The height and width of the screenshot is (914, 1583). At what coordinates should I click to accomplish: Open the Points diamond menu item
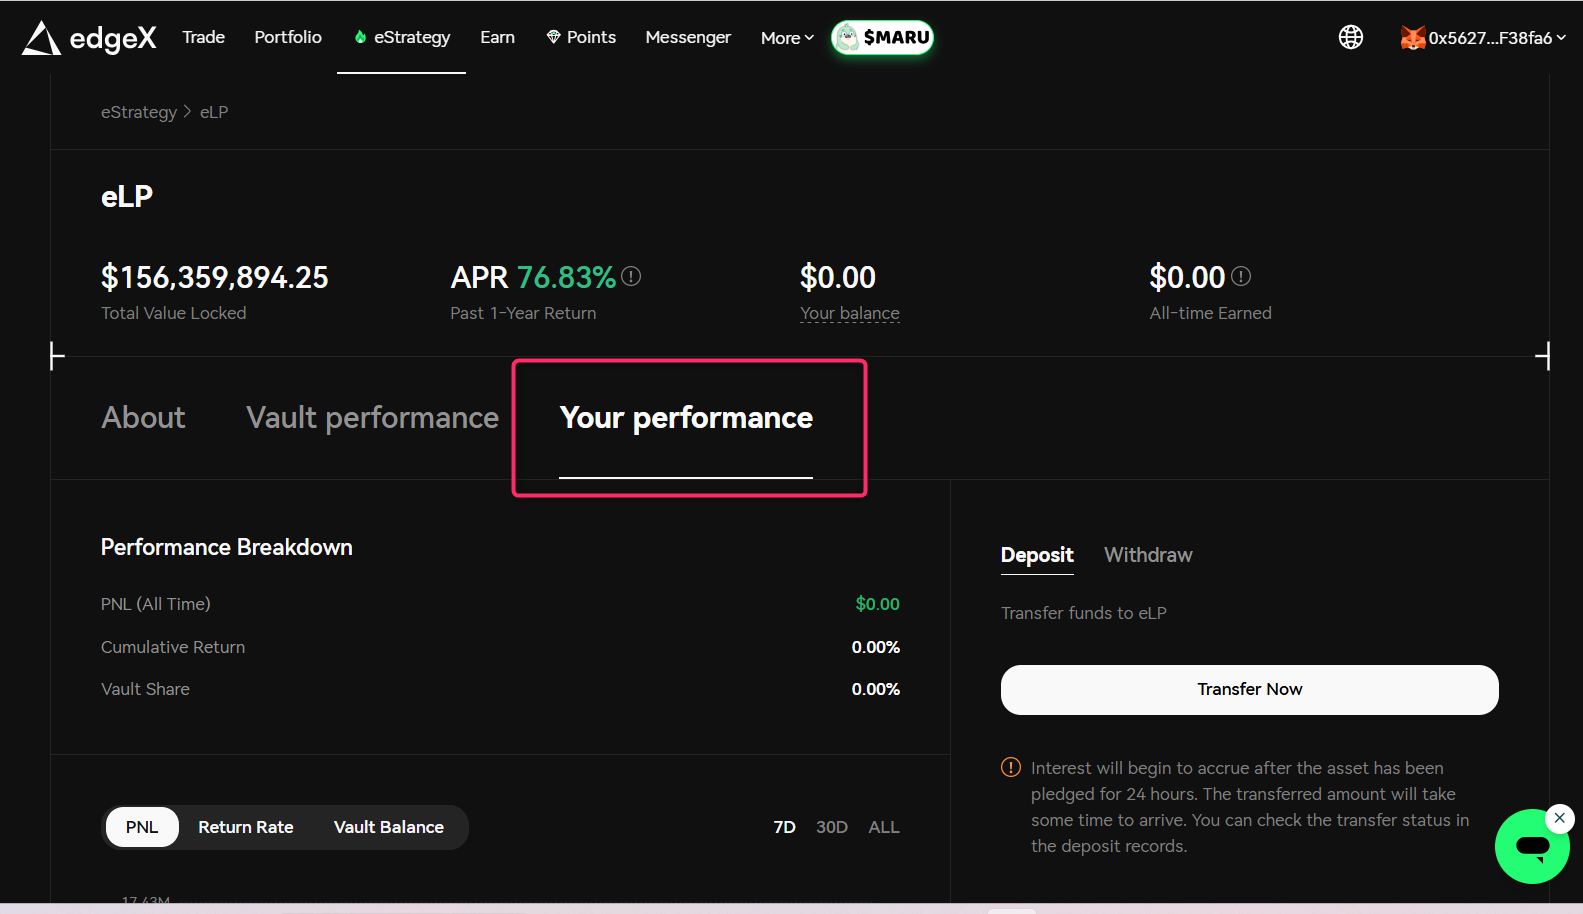pyautogui.click(x=581, y=38)
